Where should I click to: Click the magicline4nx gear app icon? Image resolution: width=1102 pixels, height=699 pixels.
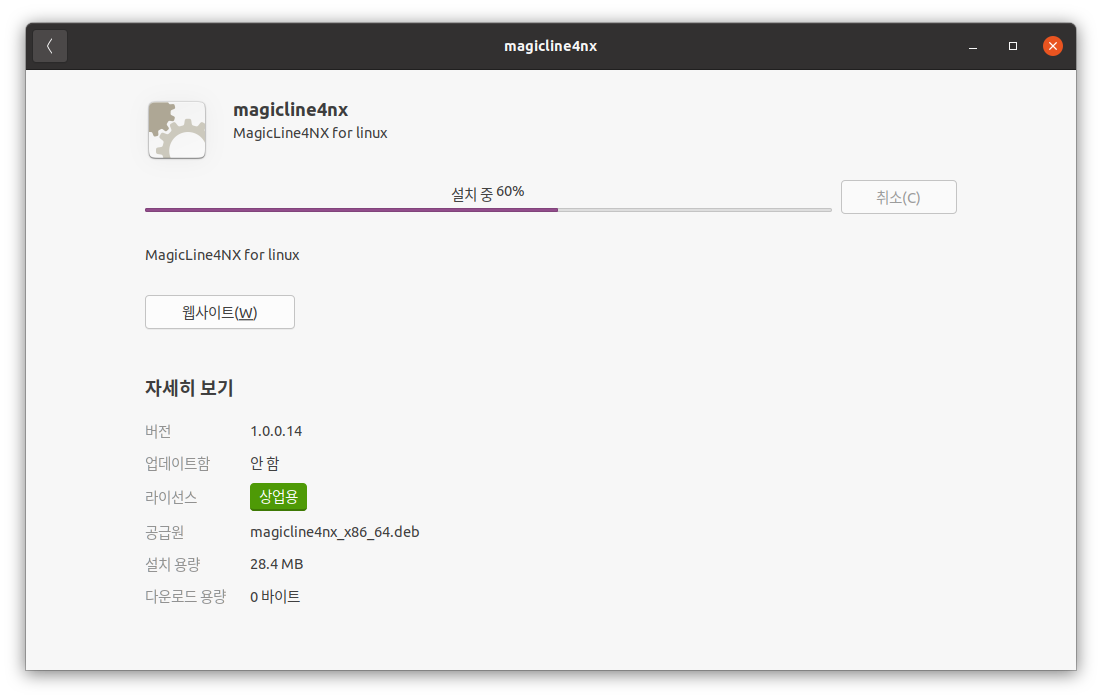coord(177,130)
